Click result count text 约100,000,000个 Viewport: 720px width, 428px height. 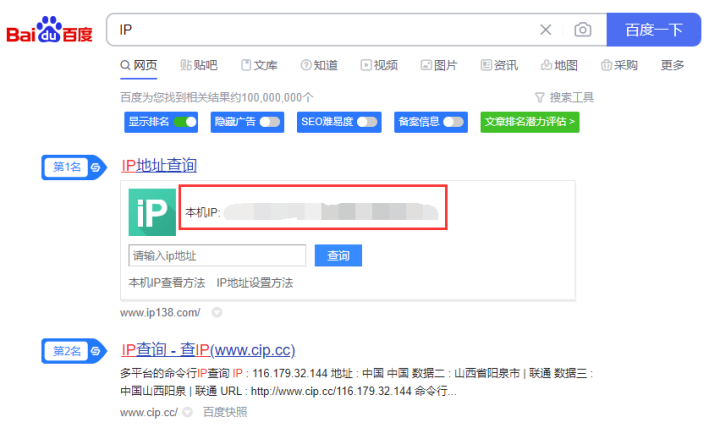click(272, 97)
